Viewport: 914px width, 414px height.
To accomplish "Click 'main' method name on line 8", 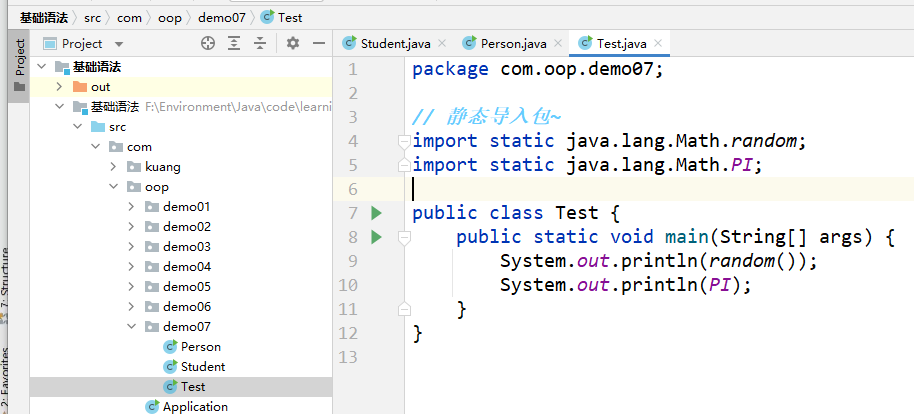I will coord(686,237).
